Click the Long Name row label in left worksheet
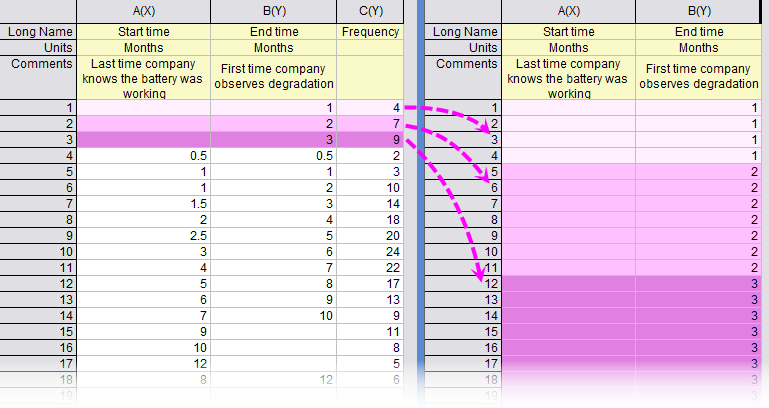The image size is (769, 408). pyautogui.click(x=38, y=32)
